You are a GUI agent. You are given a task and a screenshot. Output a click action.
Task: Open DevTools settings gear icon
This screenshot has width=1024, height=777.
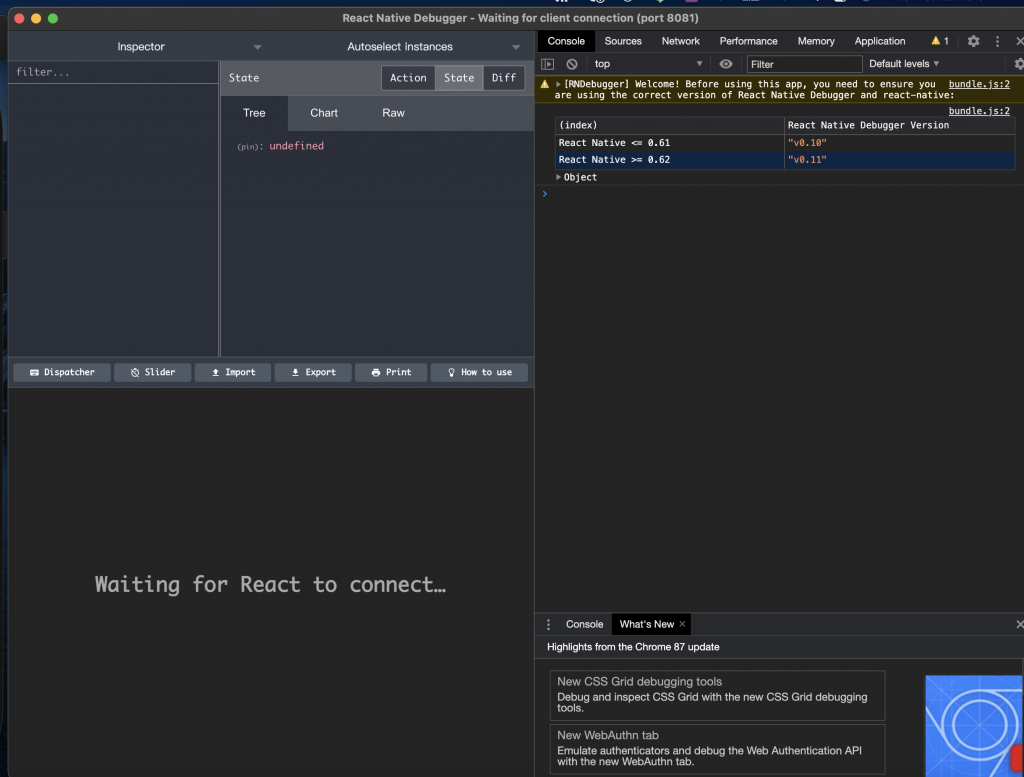click(x=973, y=41)
